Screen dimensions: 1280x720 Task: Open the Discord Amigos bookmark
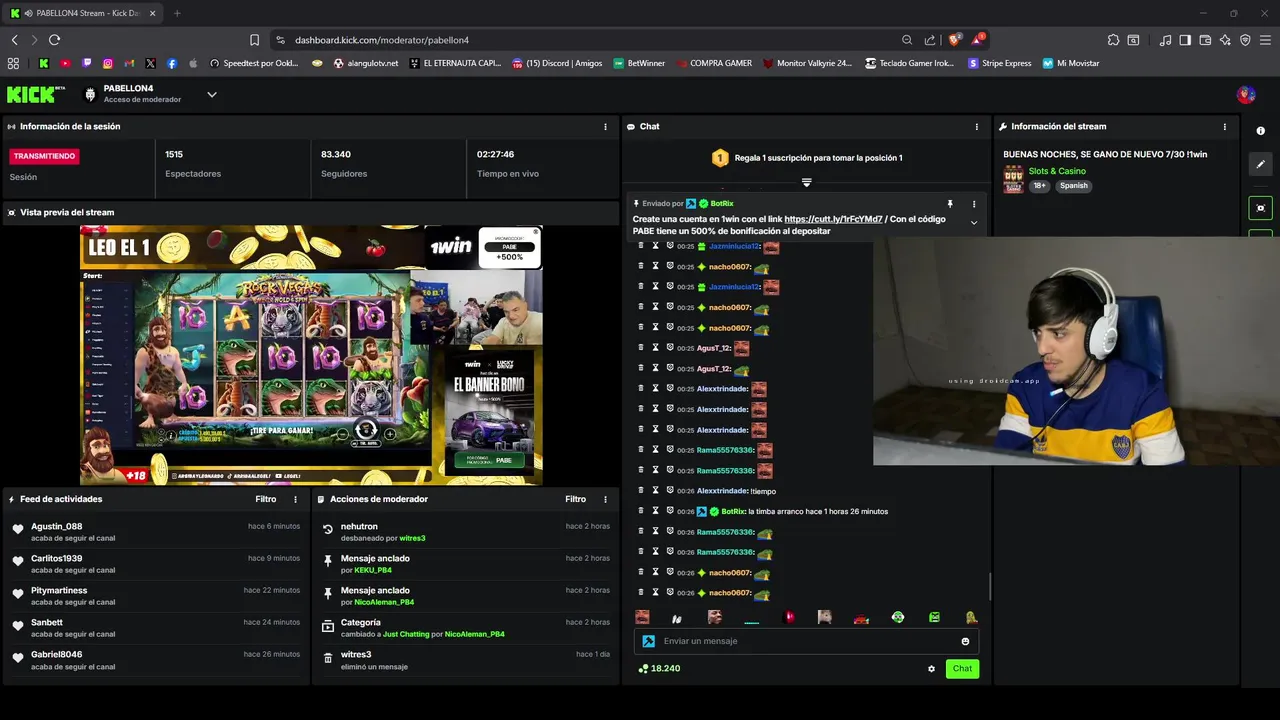(x=557, y=63)
